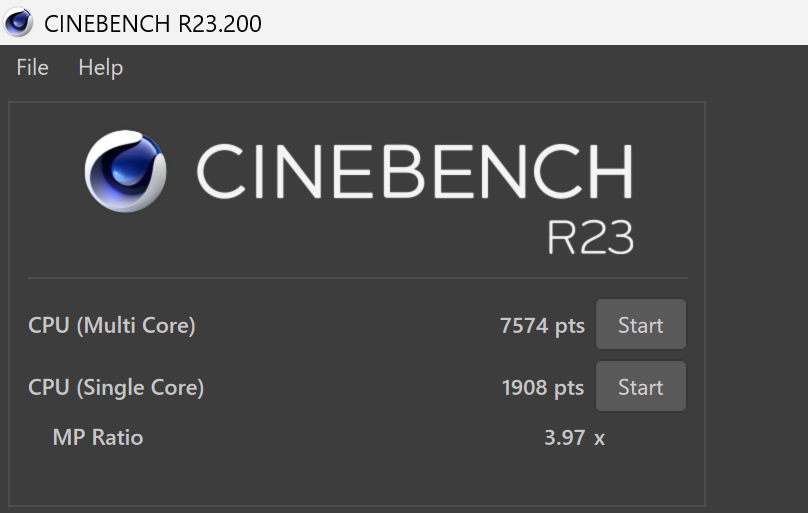Select the MP Ratio label
Viewport: 808px width, 513px height.
click(x=98, y=437)
